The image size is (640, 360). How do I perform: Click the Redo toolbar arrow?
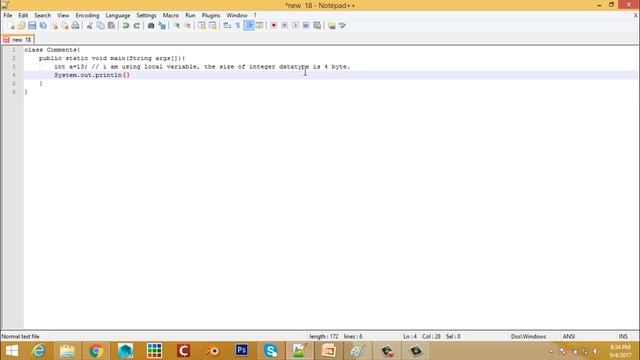tap(137, 26)
